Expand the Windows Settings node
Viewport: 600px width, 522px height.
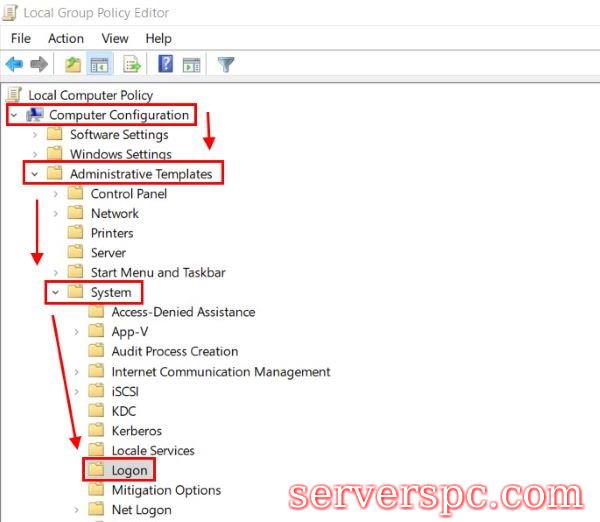35,155
